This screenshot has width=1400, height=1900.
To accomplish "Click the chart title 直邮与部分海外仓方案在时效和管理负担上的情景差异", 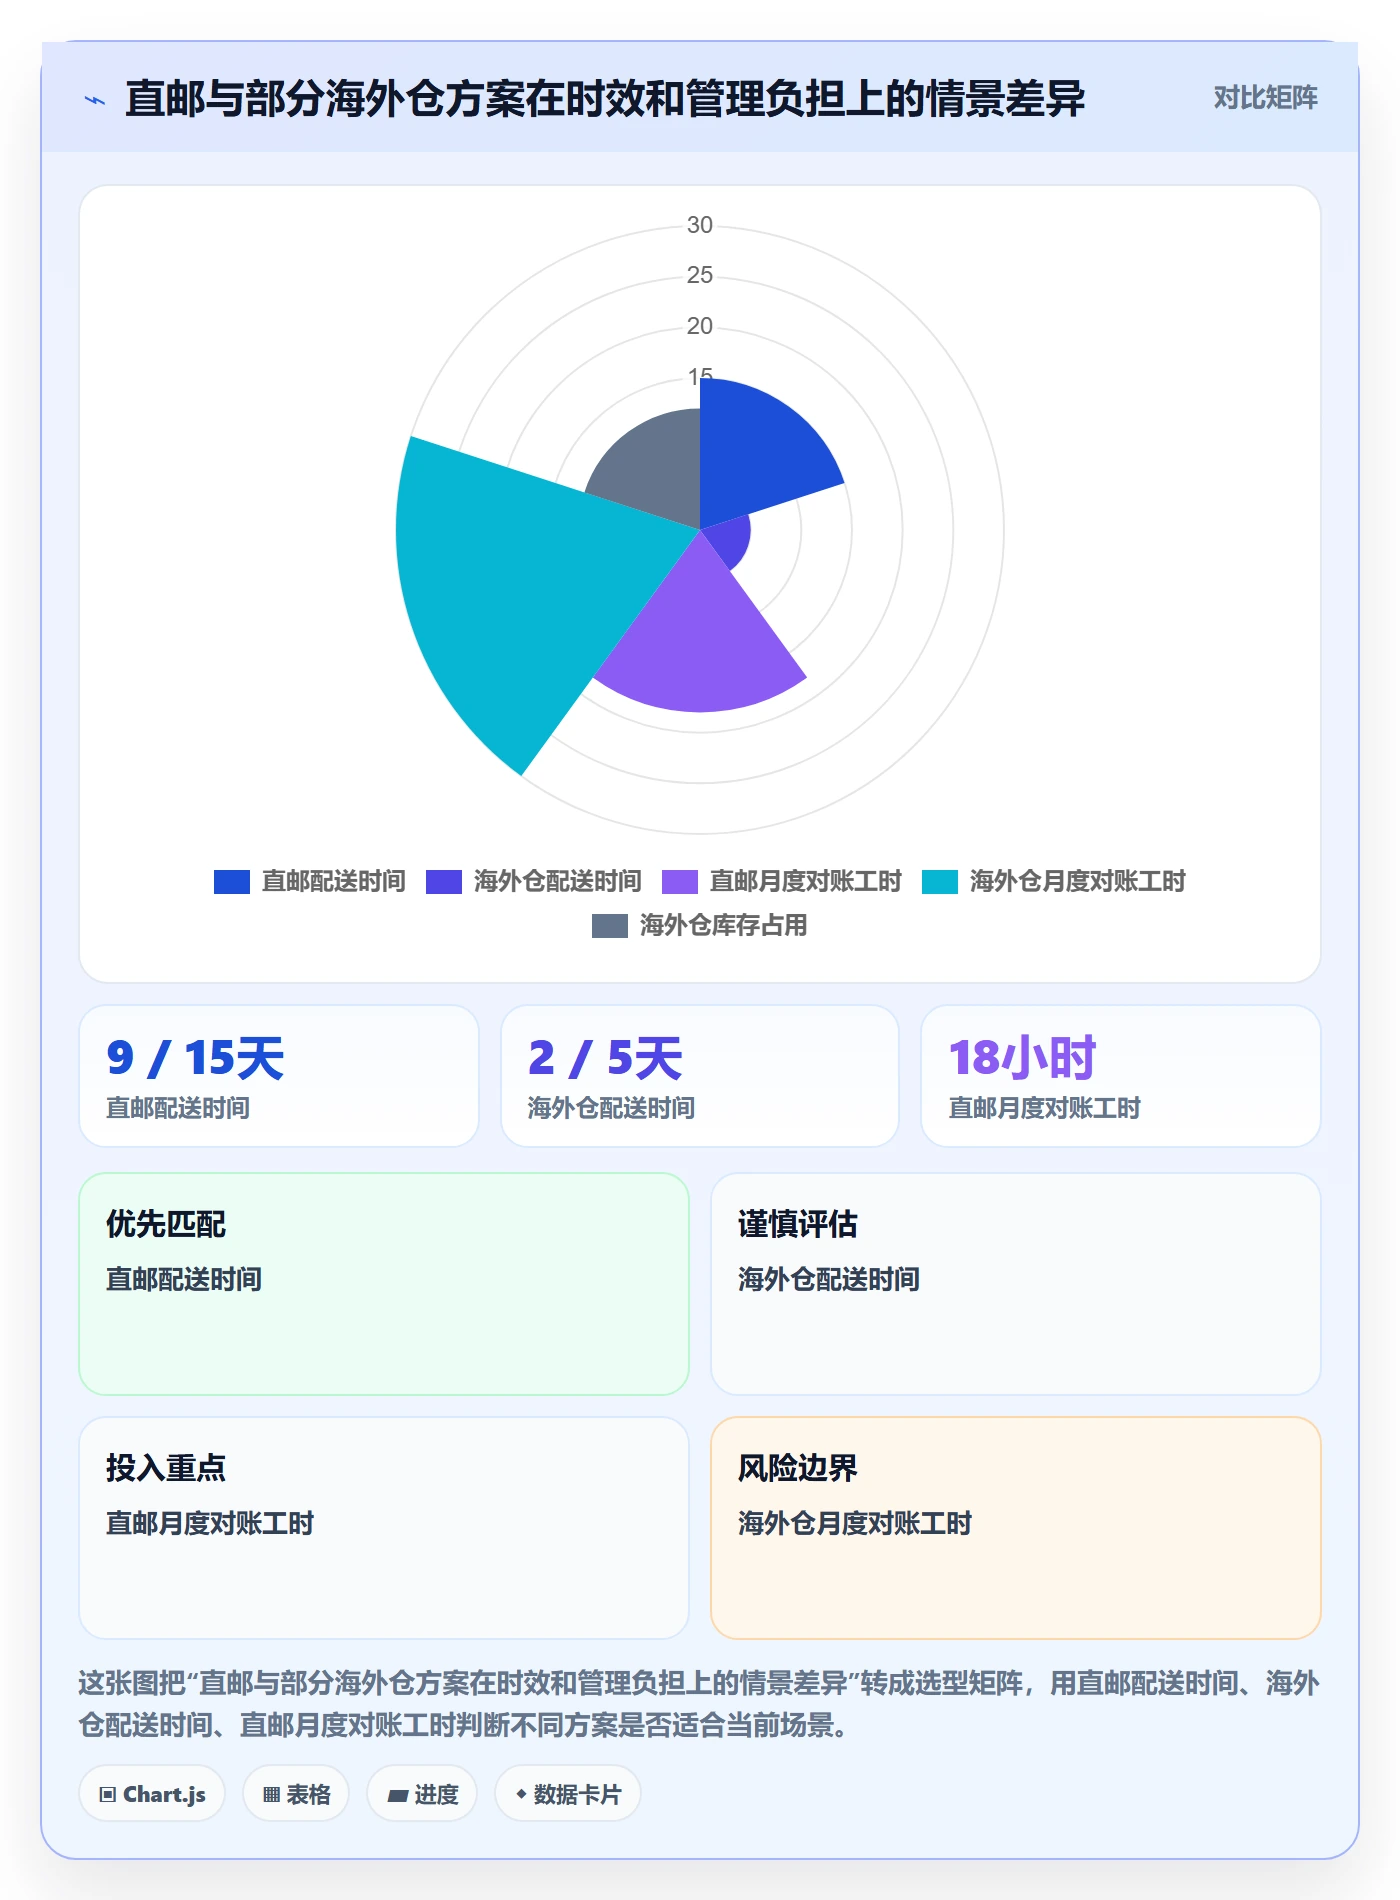I will (605, 99).
